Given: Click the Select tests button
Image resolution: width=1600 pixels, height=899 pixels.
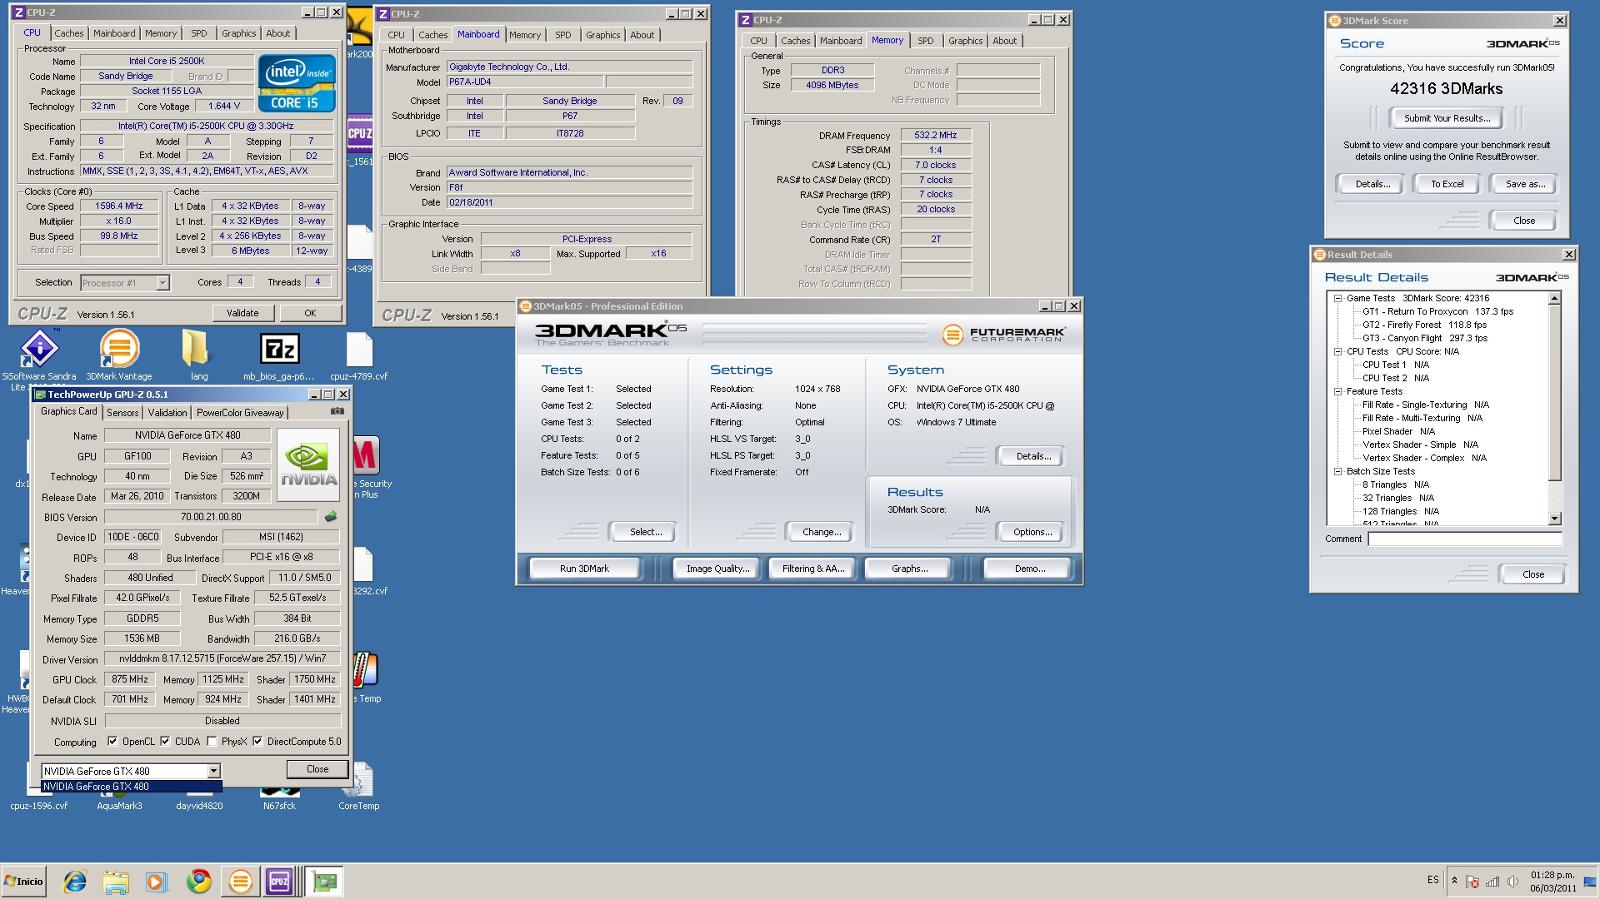Looking at the screenshot, I should [645, 532].
